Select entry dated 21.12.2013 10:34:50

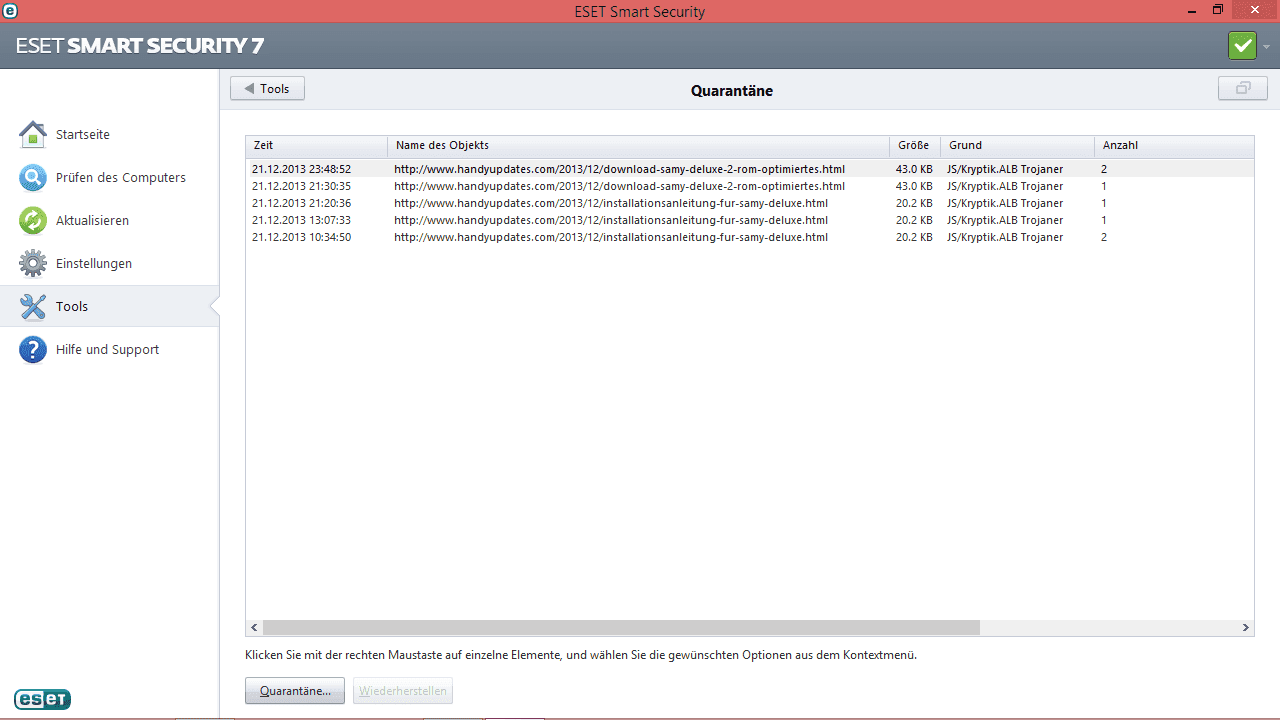tap(750, 237)
